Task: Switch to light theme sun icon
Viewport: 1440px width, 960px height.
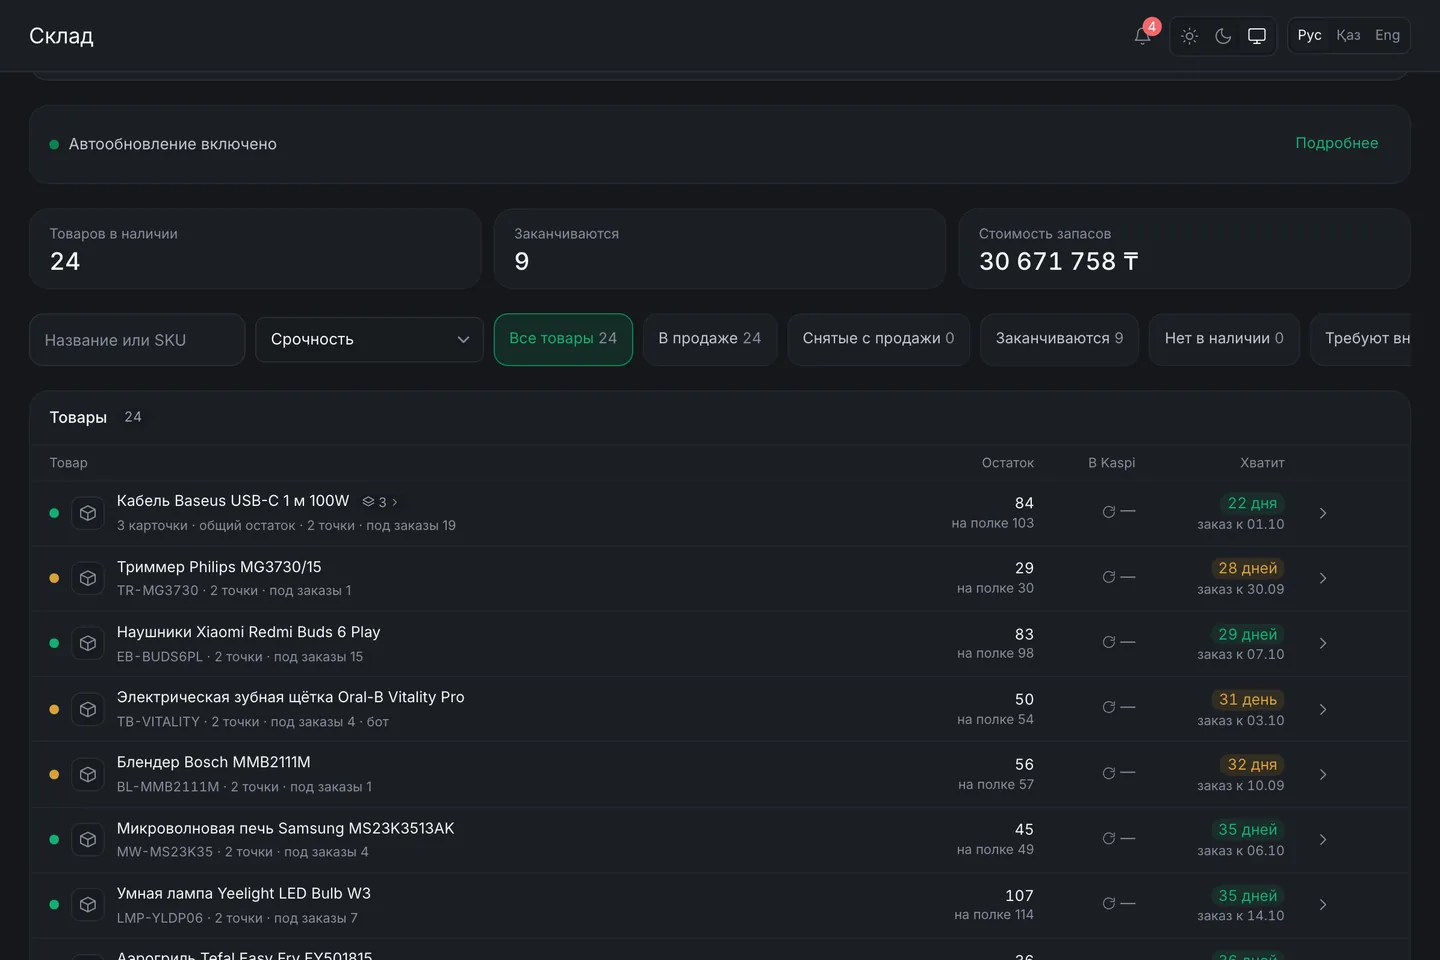Action: click(x=1189, y=36)
